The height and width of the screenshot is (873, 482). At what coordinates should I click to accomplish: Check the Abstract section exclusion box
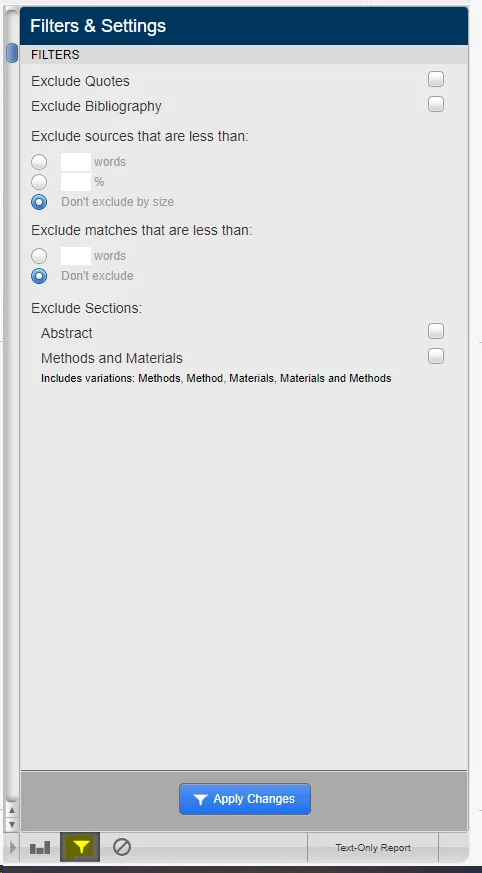click(436, 331)
